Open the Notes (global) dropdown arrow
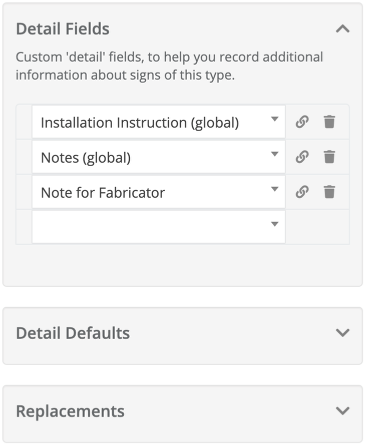 274,154
